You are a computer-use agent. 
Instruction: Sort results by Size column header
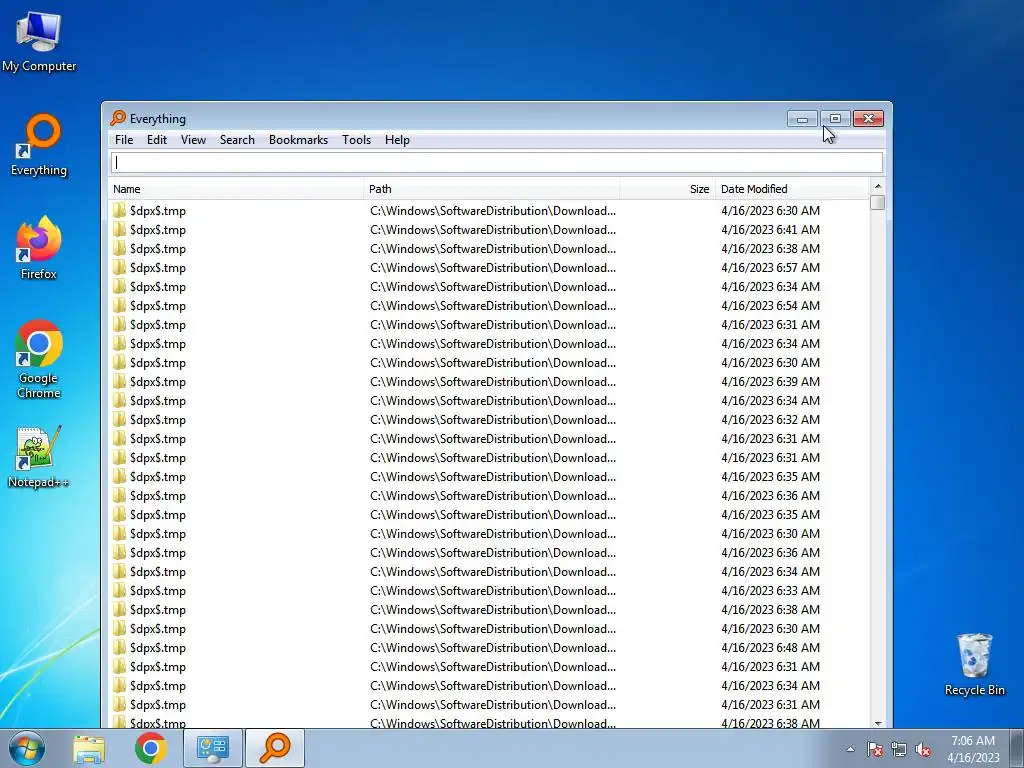pos(667,189)
